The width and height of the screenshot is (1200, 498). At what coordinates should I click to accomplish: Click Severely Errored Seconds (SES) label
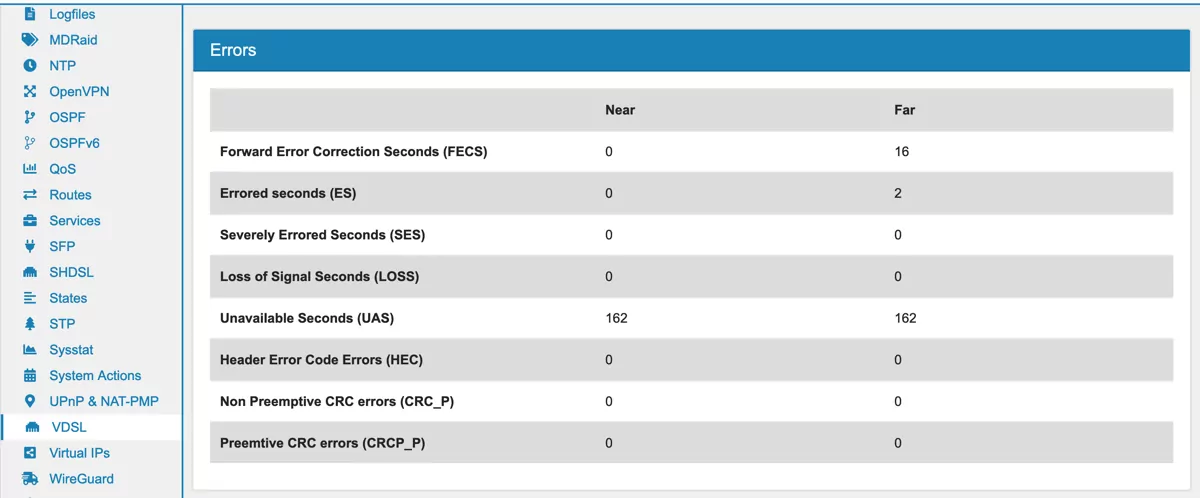[x=322, y=235]
